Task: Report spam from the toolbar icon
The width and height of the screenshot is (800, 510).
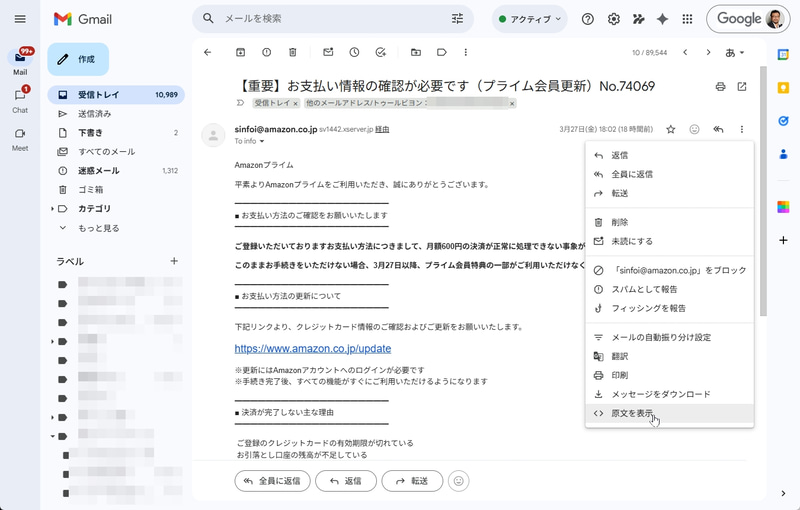Action: [x=266, y=52]
